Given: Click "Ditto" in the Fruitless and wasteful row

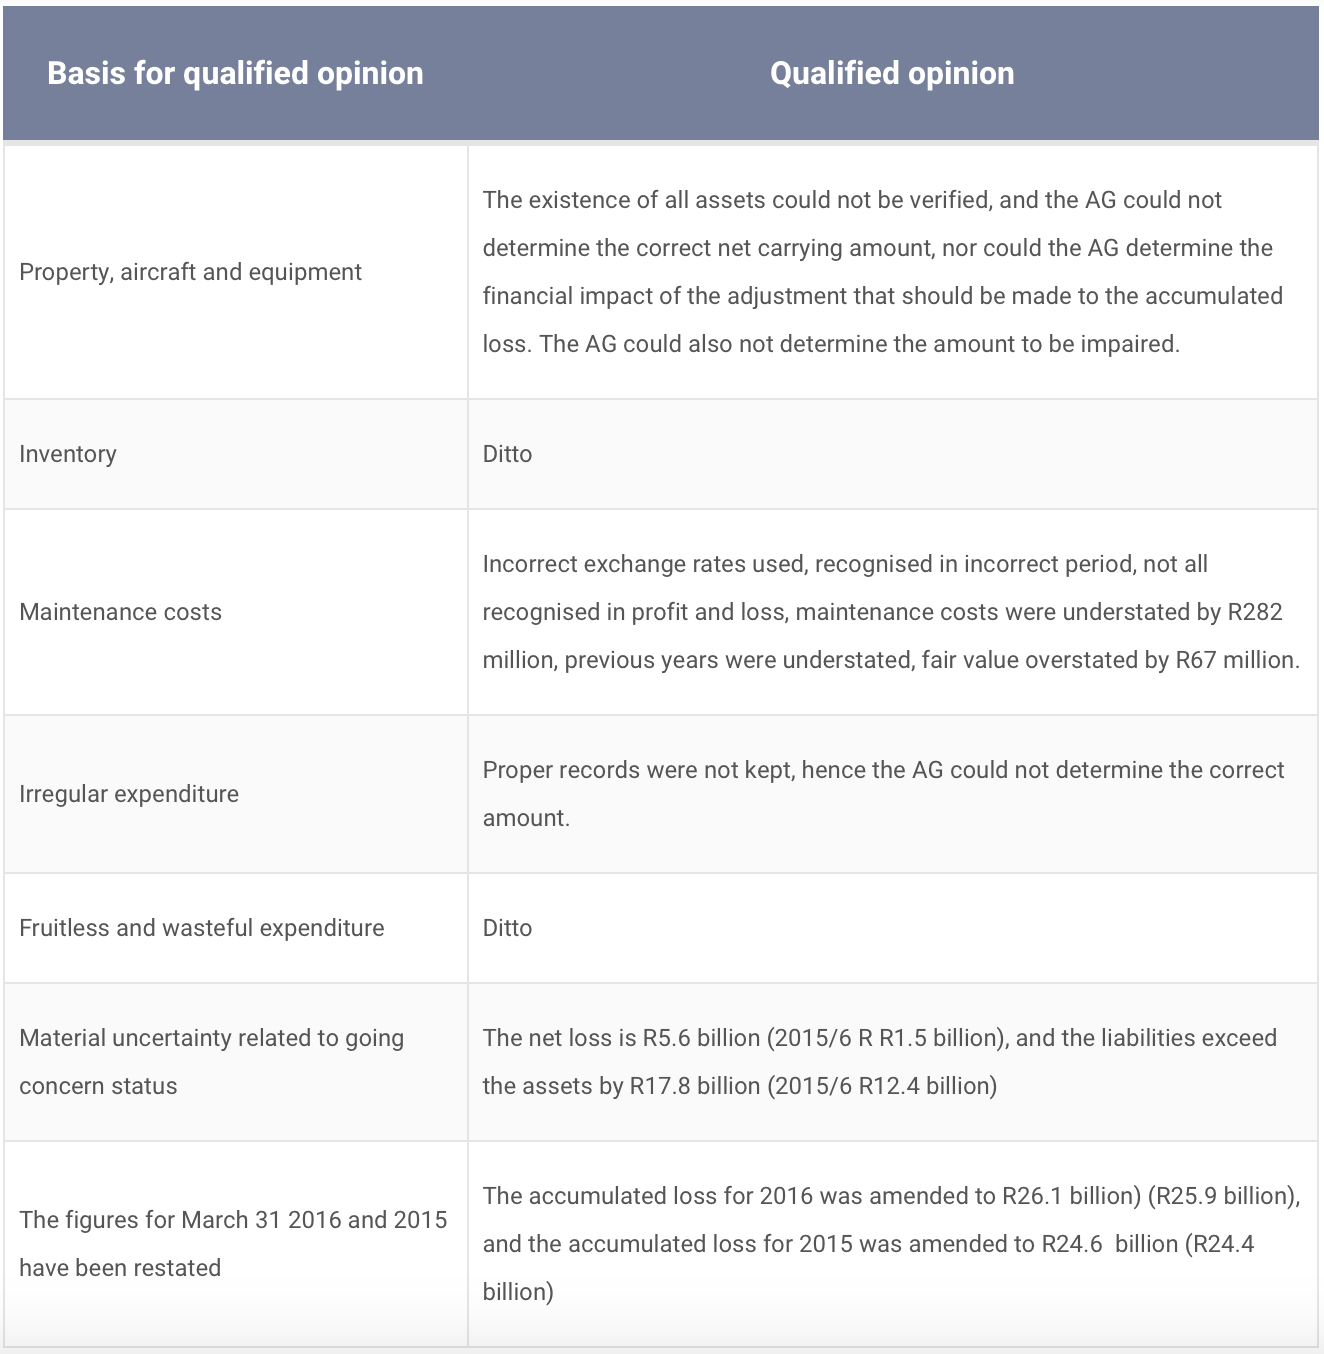Looking at the screenshot, I should point(507,928).
